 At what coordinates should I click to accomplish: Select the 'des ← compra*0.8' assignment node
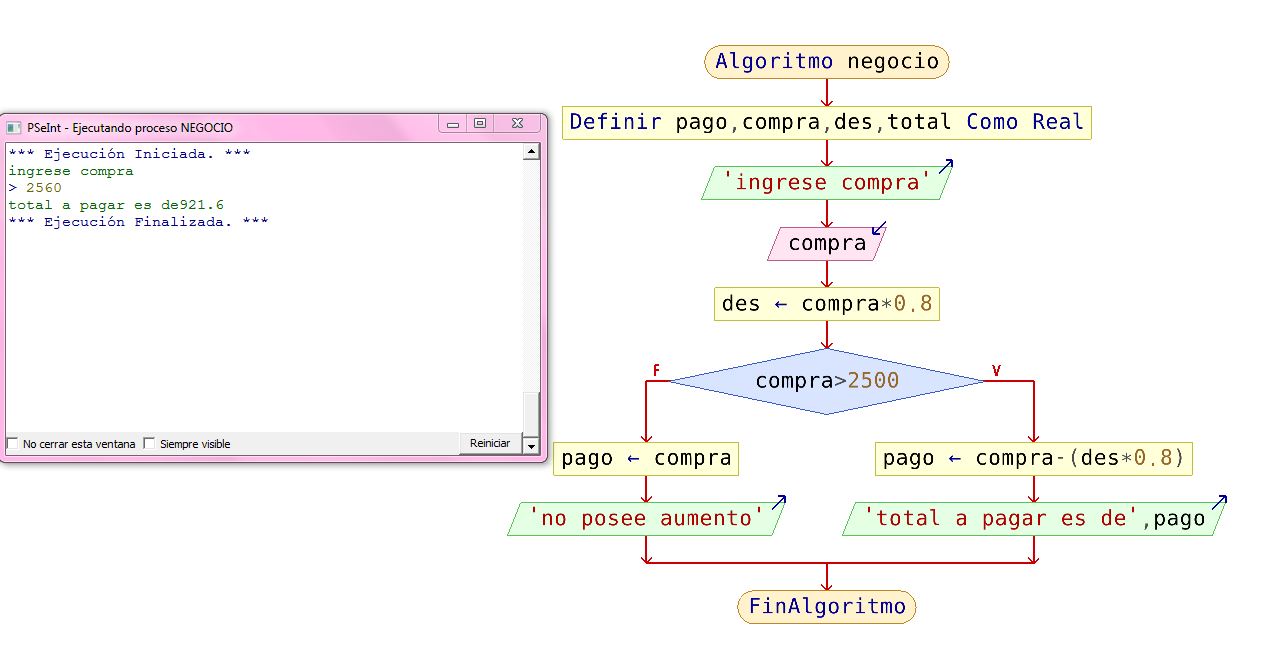pyautogui.click(x=826, y=303)
